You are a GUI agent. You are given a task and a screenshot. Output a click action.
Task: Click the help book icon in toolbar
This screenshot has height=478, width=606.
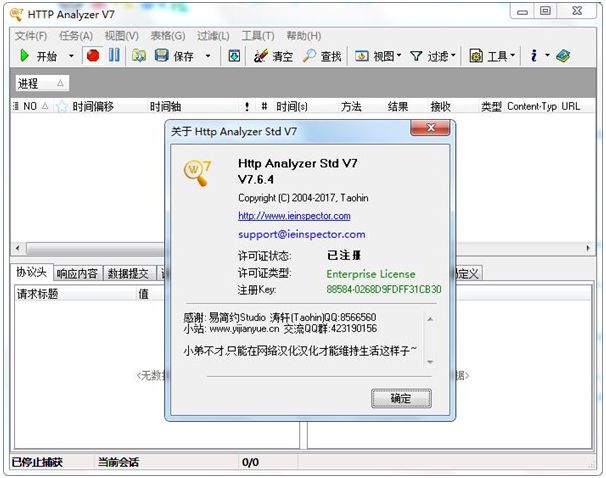click(x=563, y=56)
